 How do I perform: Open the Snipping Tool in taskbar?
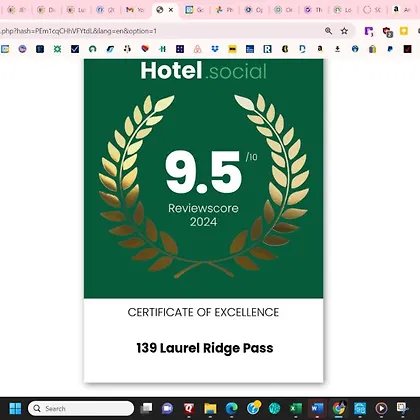(x=402, y=408)
